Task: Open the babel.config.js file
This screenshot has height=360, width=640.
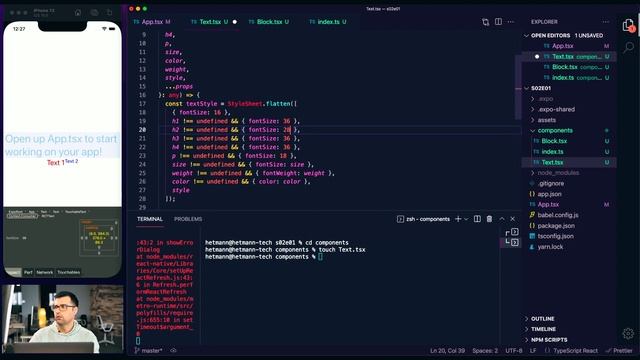Action: [x=558, y=215]
